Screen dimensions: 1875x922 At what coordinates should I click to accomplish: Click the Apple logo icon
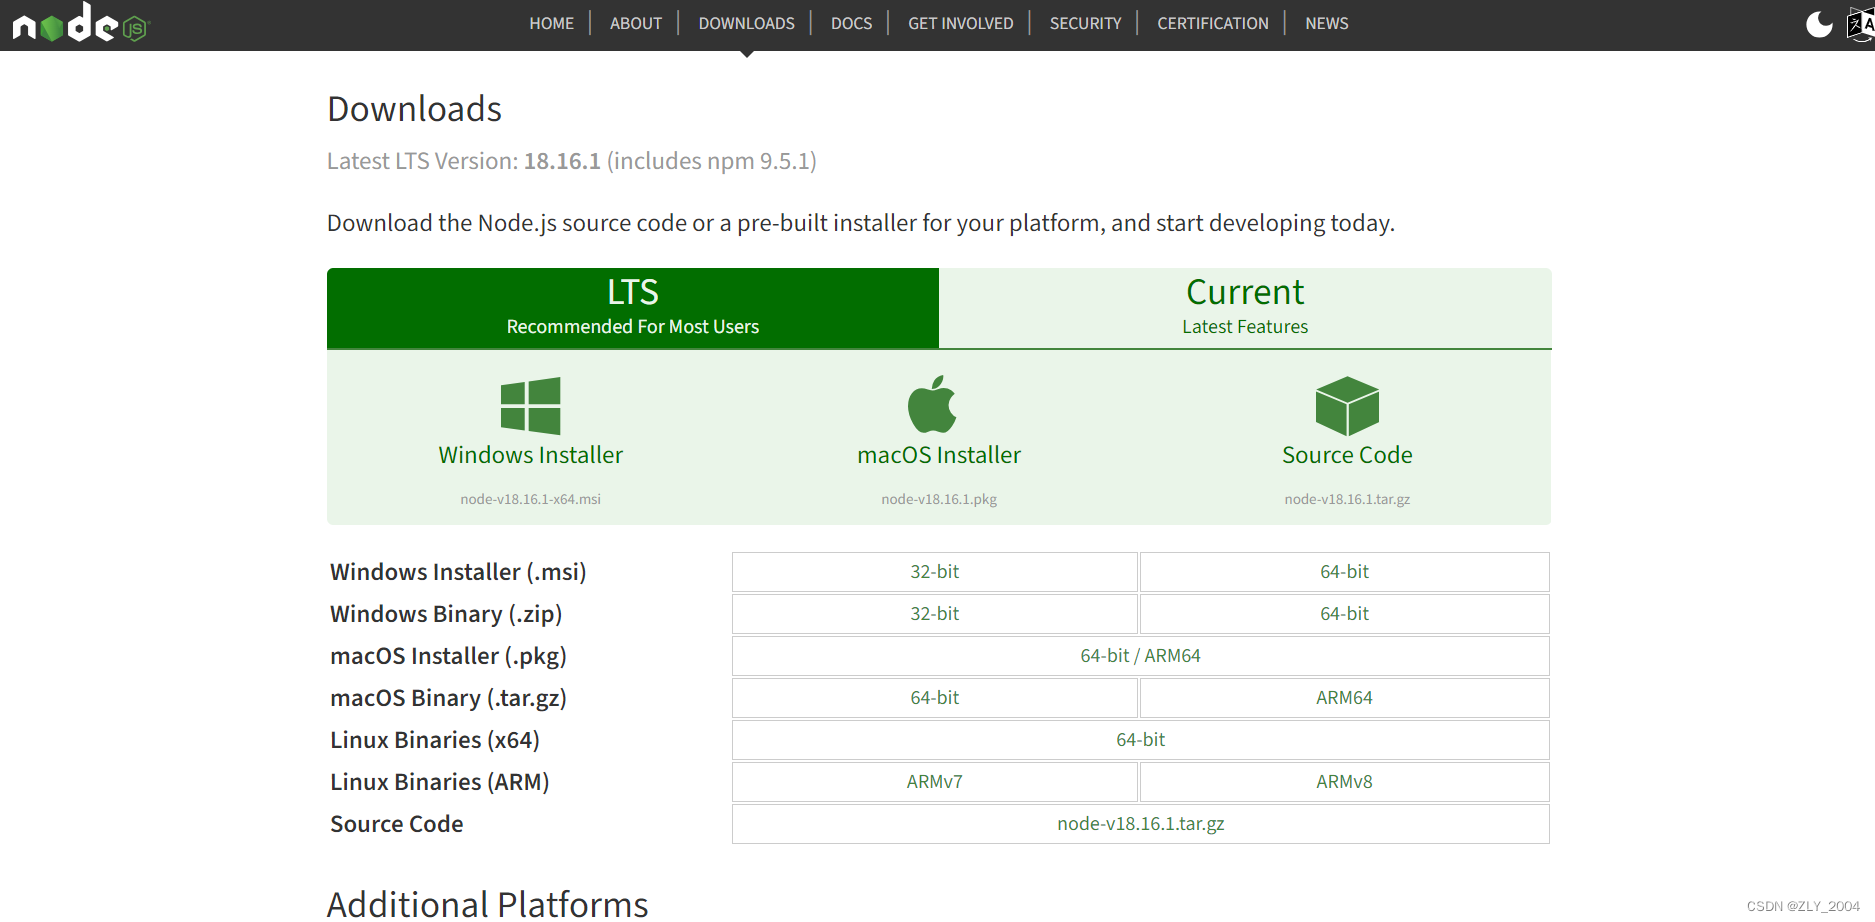point(932,404)
